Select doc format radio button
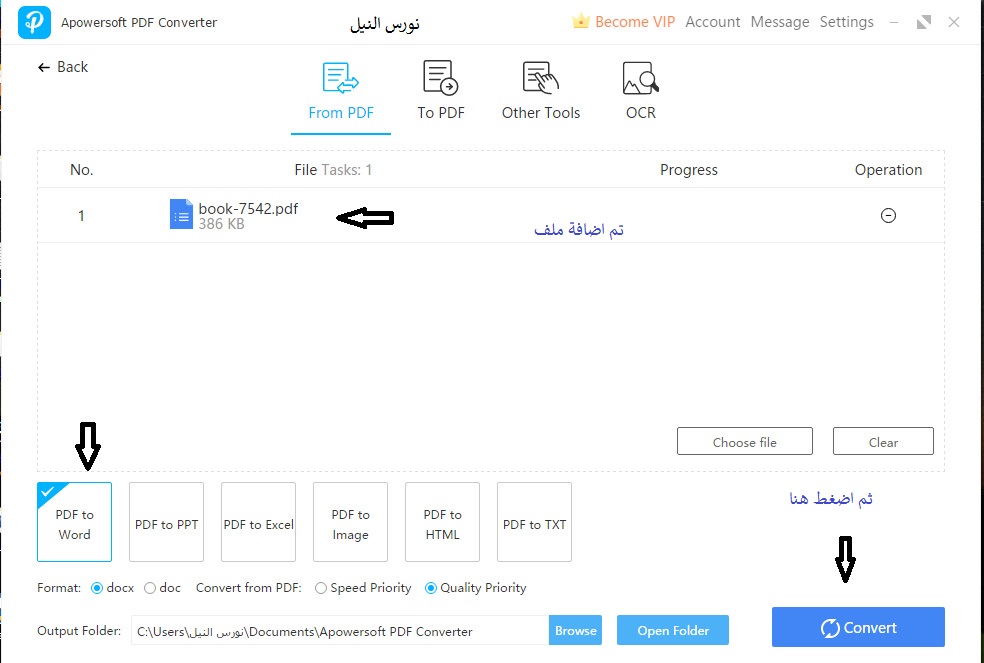Screen dimensions: 984x663 (150, 588)
